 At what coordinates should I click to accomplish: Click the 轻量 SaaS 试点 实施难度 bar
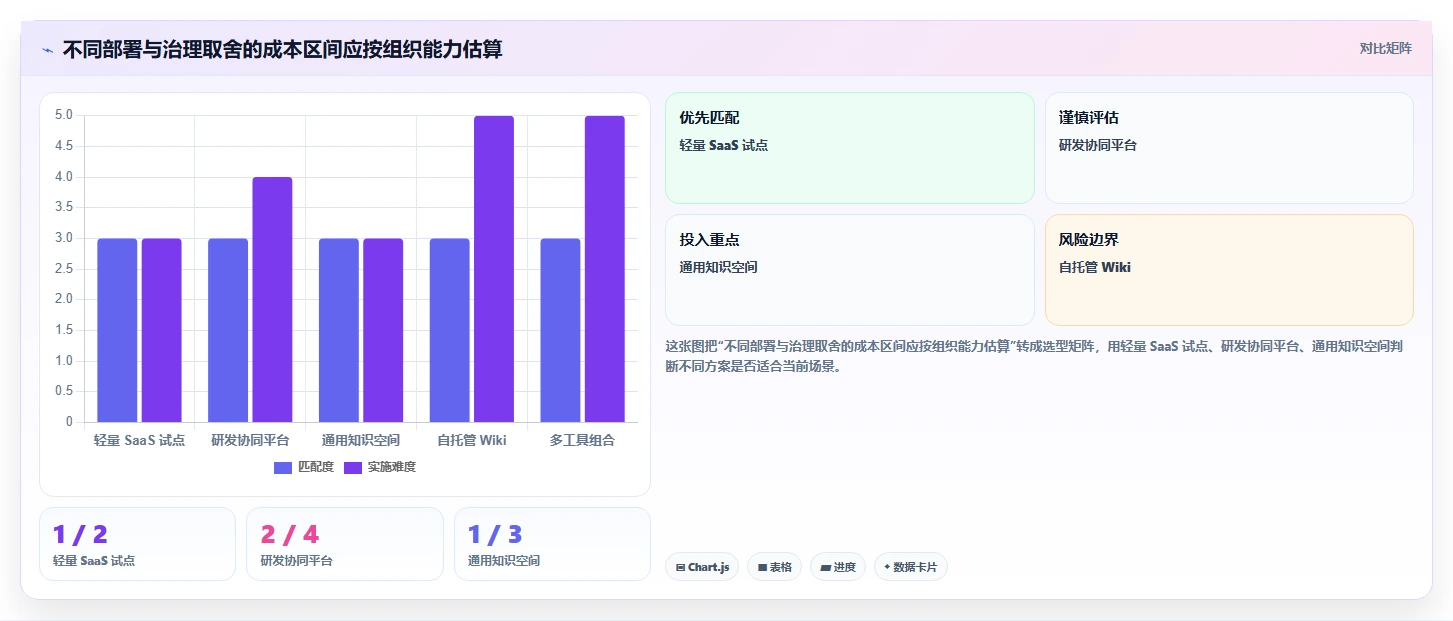[x=161, y=330]
